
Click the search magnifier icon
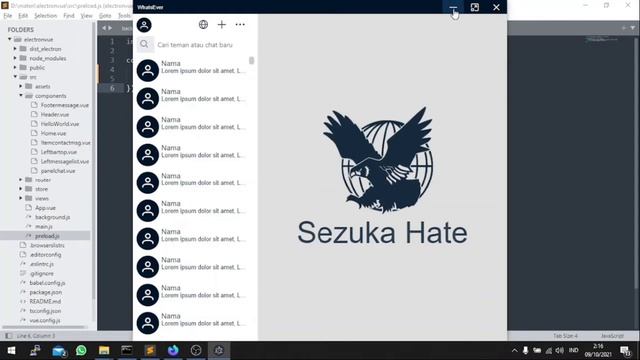[144, 44]
